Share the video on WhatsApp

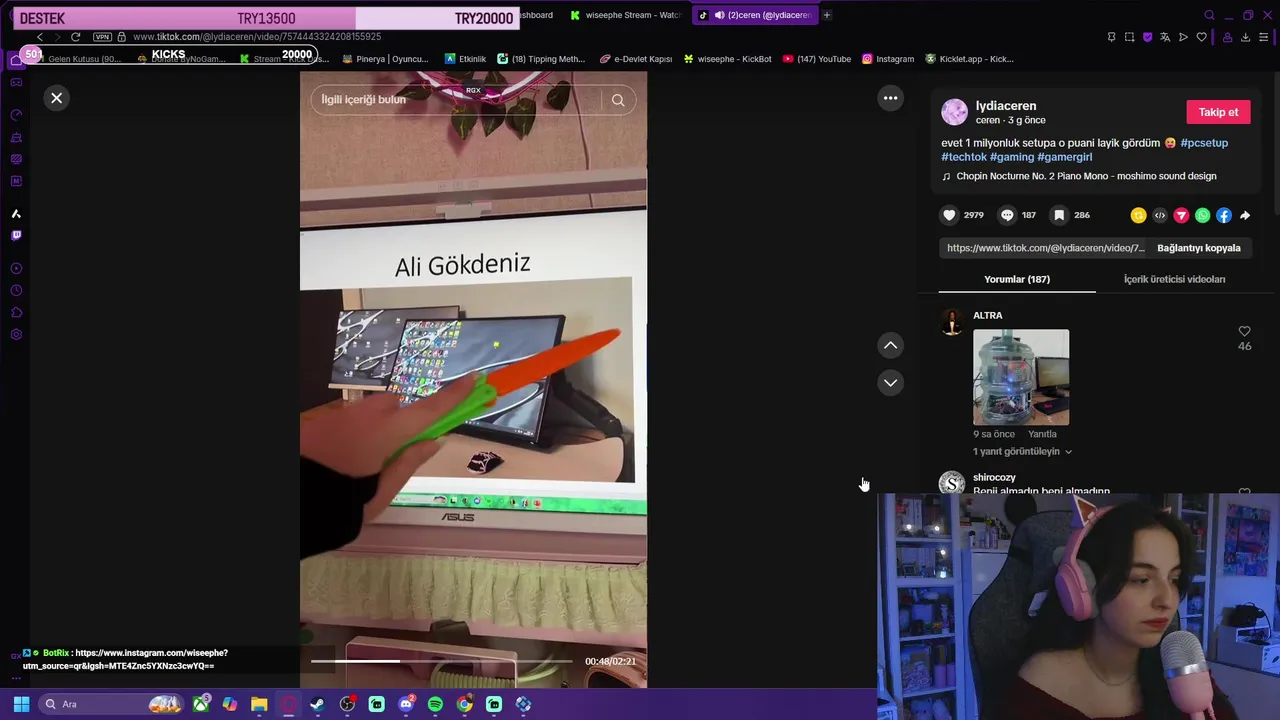(x=1202, y=215)
